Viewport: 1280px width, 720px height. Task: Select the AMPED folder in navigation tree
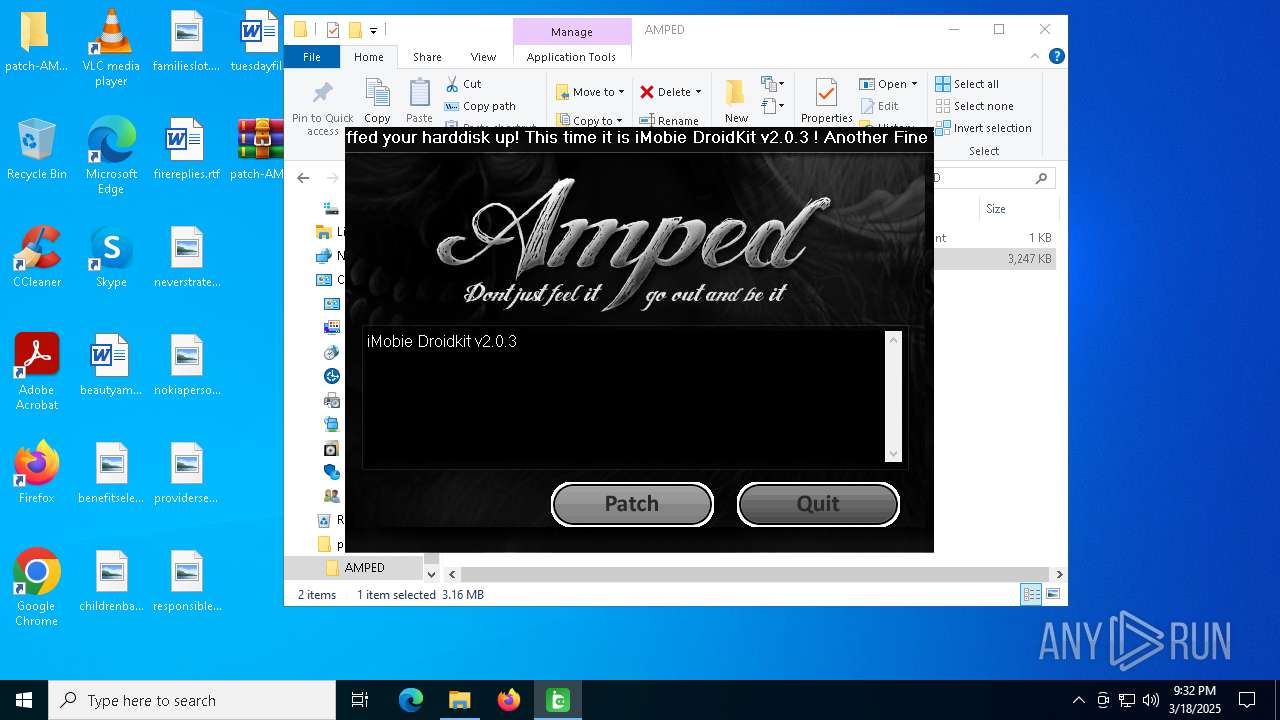coord(364,568)
